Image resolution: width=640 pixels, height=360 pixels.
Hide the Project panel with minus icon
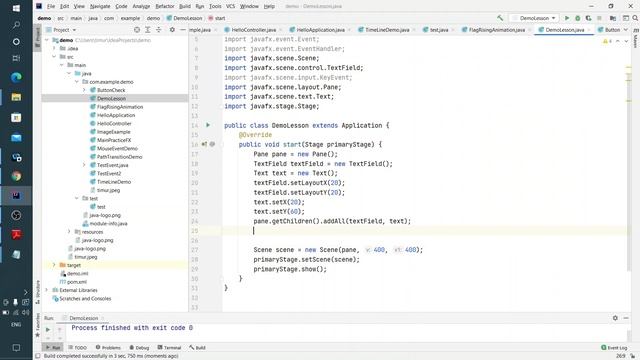pos(183,30)
